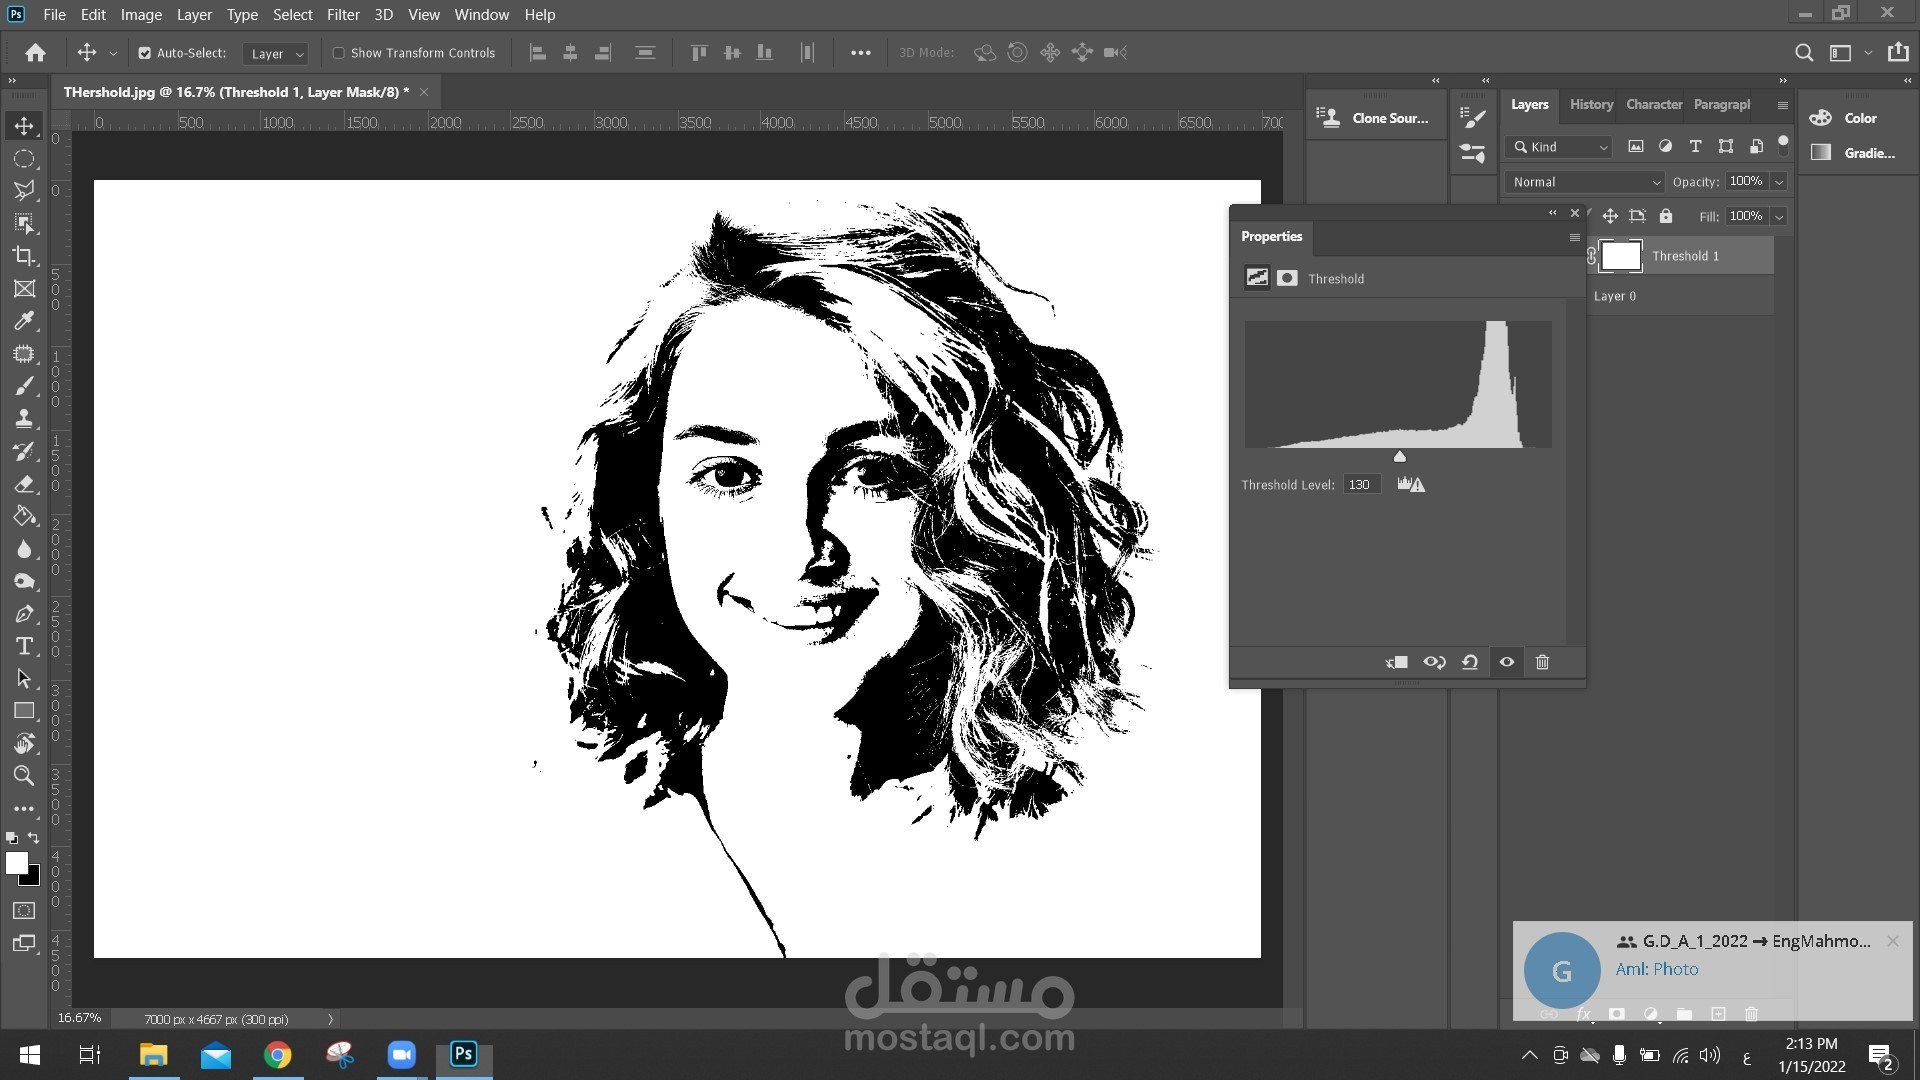1920x1080 pixels.
Task: Select the Eyedropper tool
Action: [x=24, y=321]
